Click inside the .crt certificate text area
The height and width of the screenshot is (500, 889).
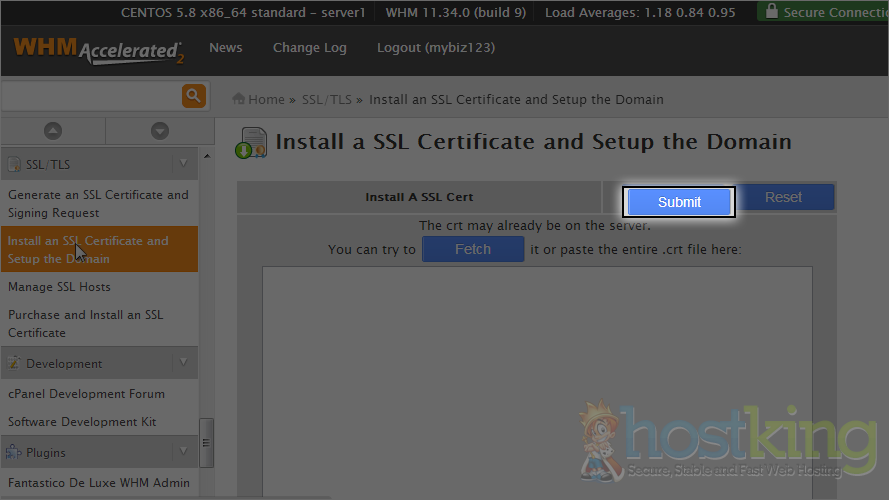pyautogui.click(x=537, y=380)
